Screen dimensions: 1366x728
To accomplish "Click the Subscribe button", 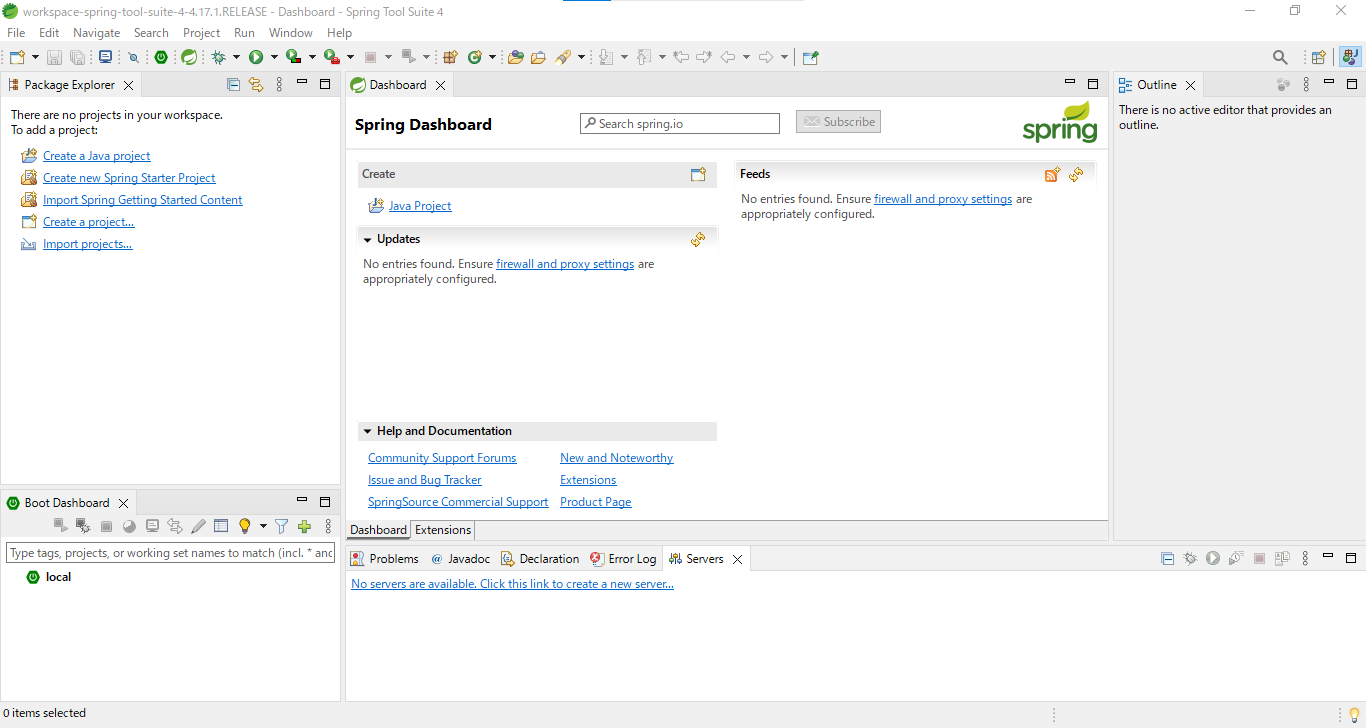I will pyautogui.click(x=838, y=122).
